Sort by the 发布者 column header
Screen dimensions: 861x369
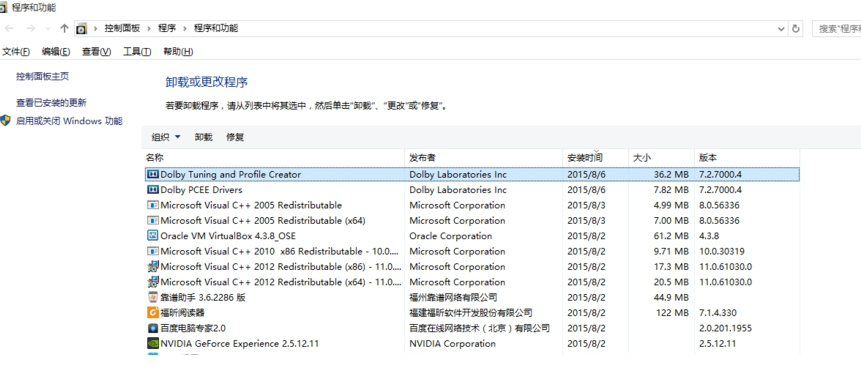tap(484, 158)
